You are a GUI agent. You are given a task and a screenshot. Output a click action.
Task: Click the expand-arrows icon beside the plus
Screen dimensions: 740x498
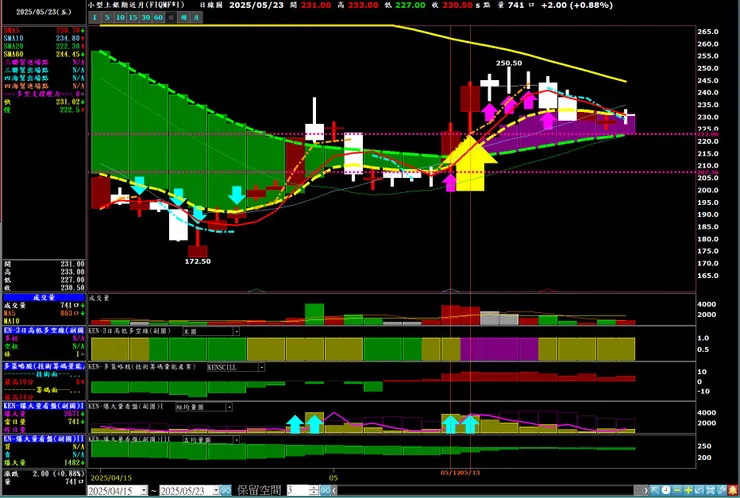tap(699, 490)
